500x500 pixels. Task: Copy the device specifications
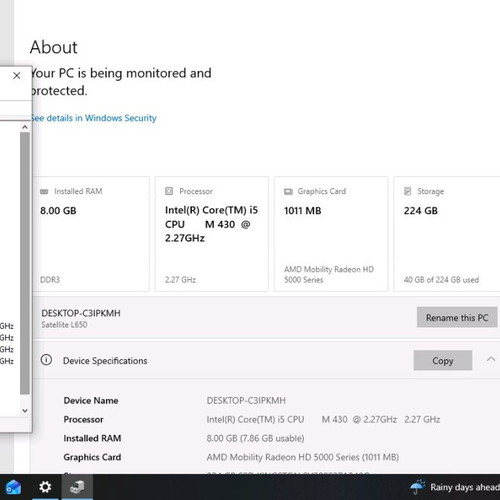[443, 360]
